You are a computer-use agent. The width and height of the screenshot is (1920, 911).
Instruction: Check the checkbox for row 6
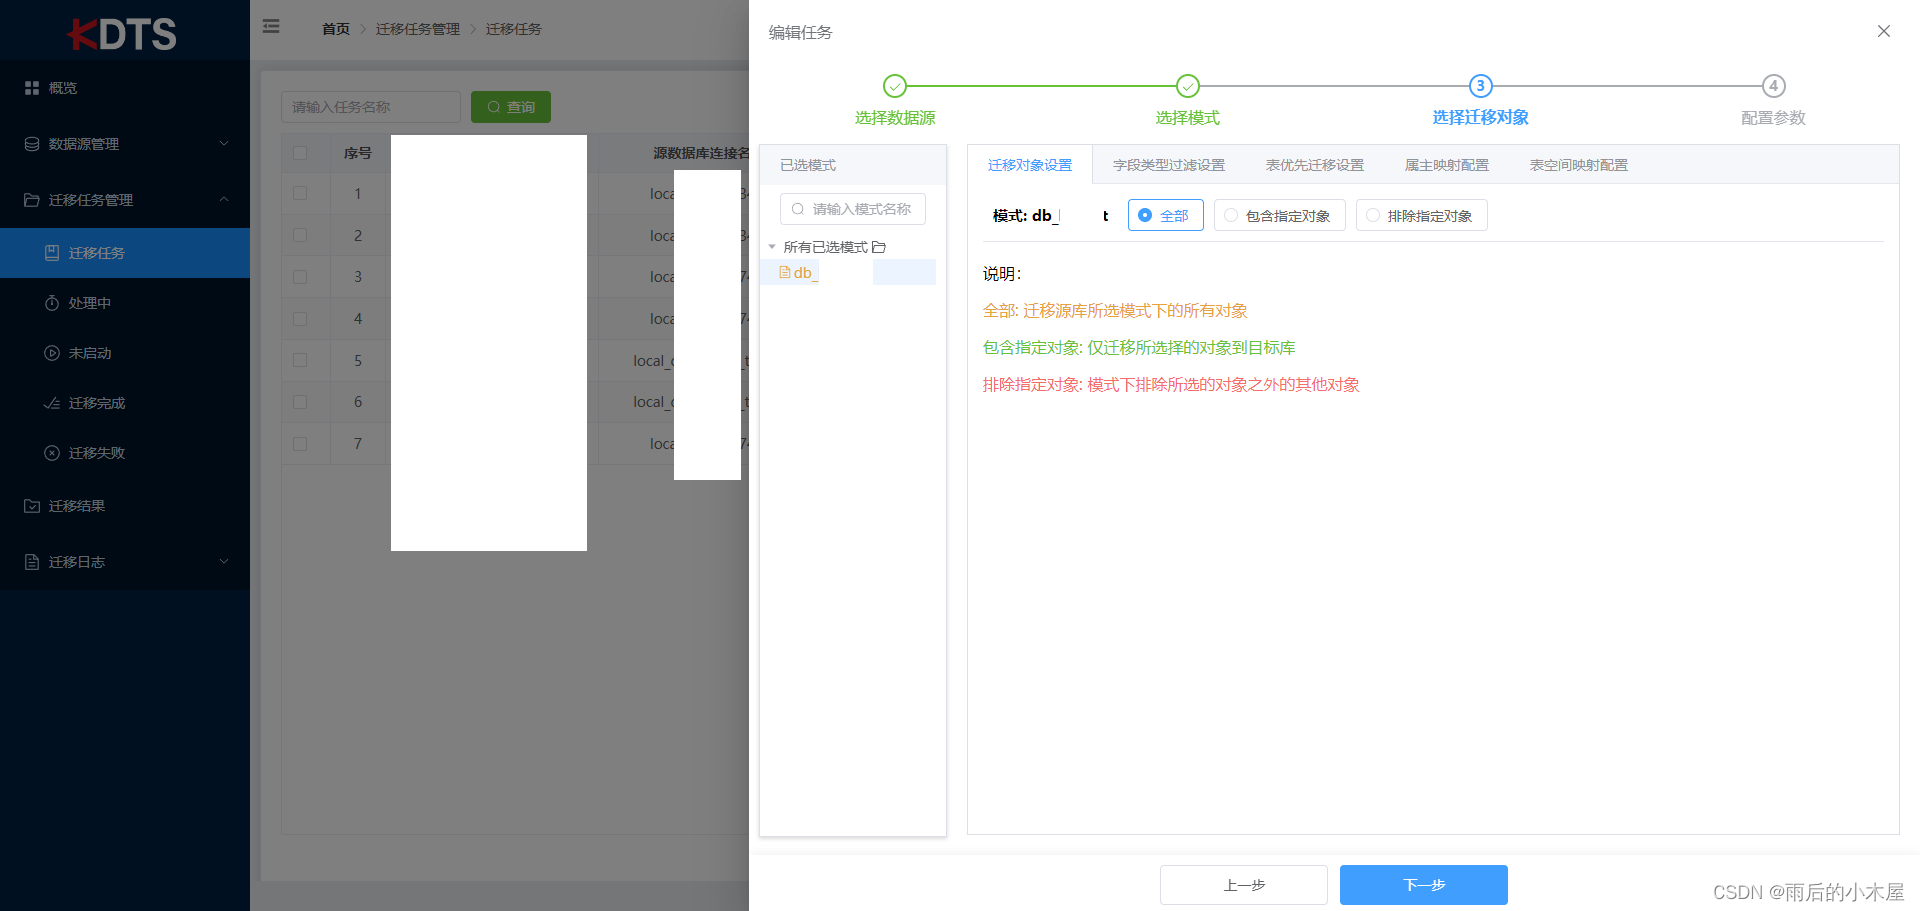[x=300, y=402]
